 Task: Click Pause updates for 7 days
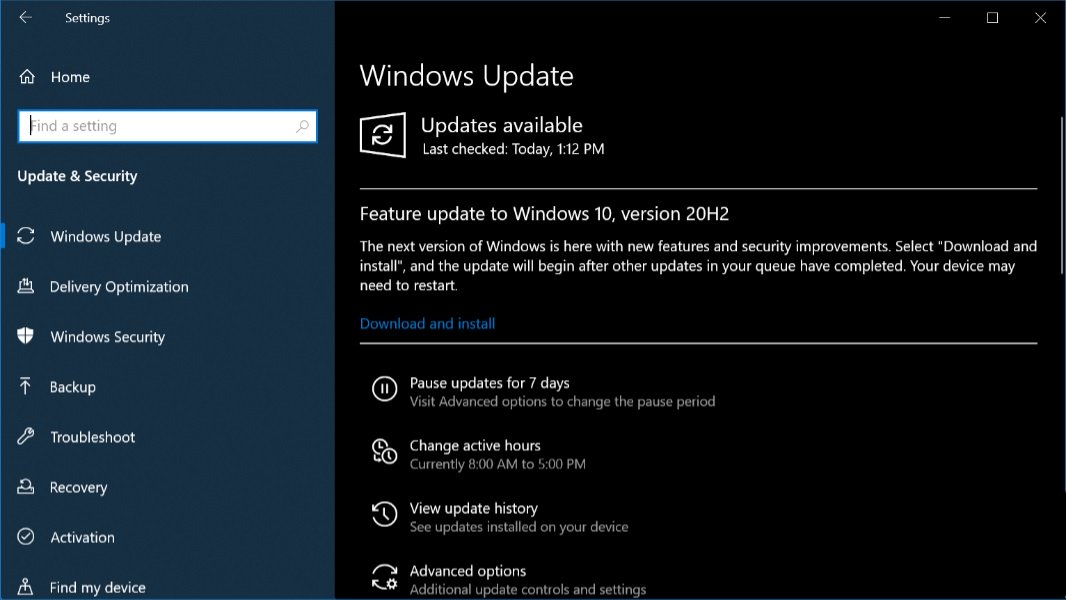(489, 383)
